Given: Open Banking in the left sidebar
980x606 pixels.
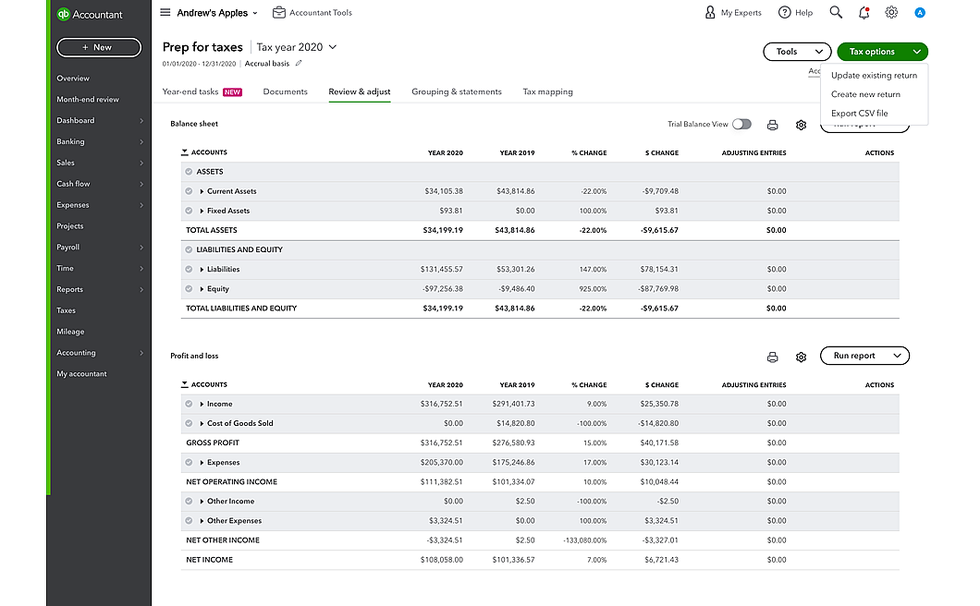Looking at the screenshot, I should tap(71, 142).
